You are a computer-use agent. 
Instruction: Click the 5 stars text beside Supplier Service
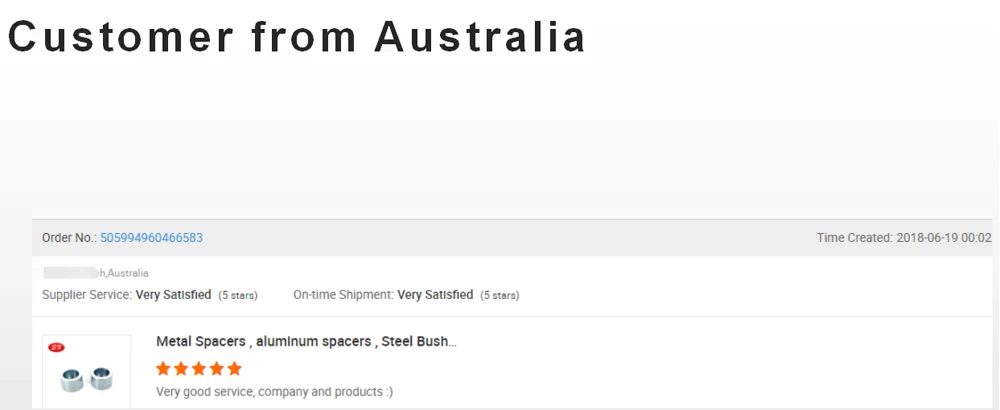(238, 296)
